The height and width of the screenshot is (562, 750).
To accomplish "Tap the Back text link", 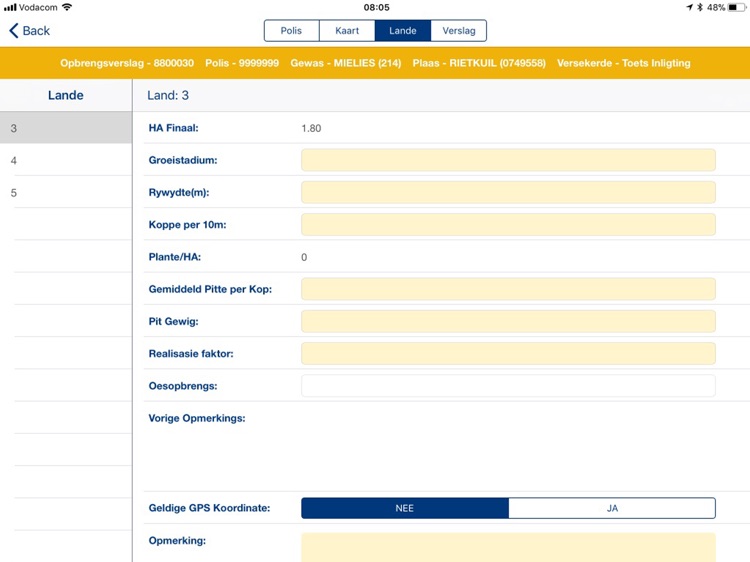I will 36,31.
